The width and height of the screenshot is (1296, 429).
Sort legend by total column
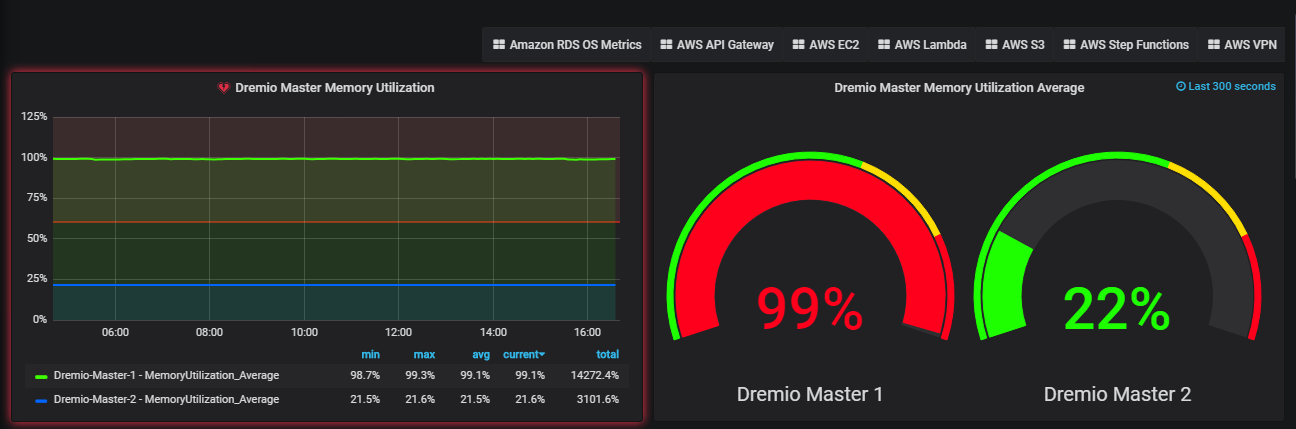[x=607, y=354]
